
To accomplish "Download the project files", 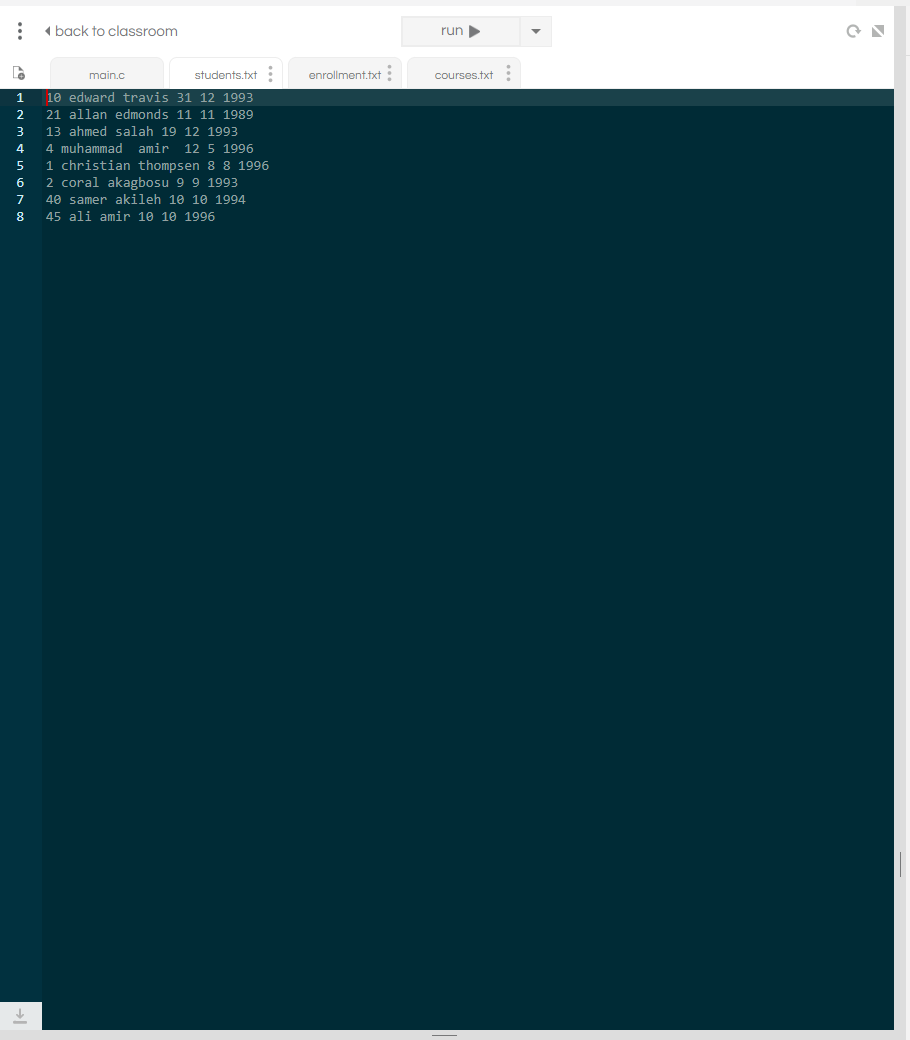I will pos(20,1015).
